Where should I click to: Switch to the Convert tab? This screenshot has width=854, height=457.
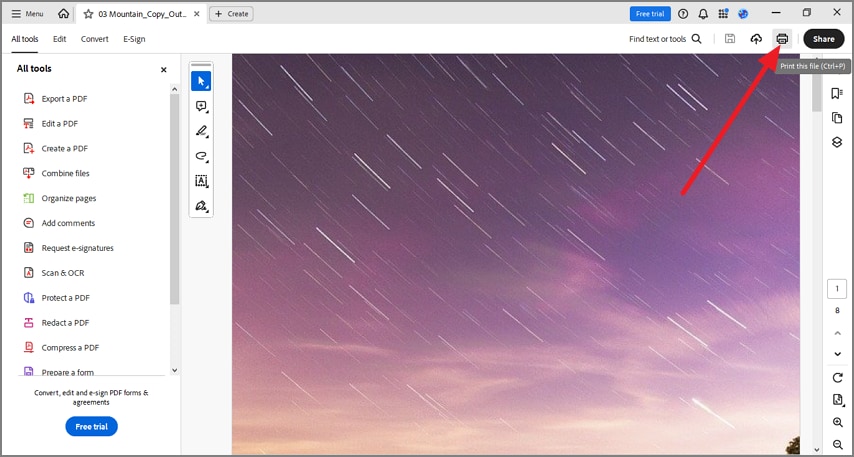[x=95, y=39]
